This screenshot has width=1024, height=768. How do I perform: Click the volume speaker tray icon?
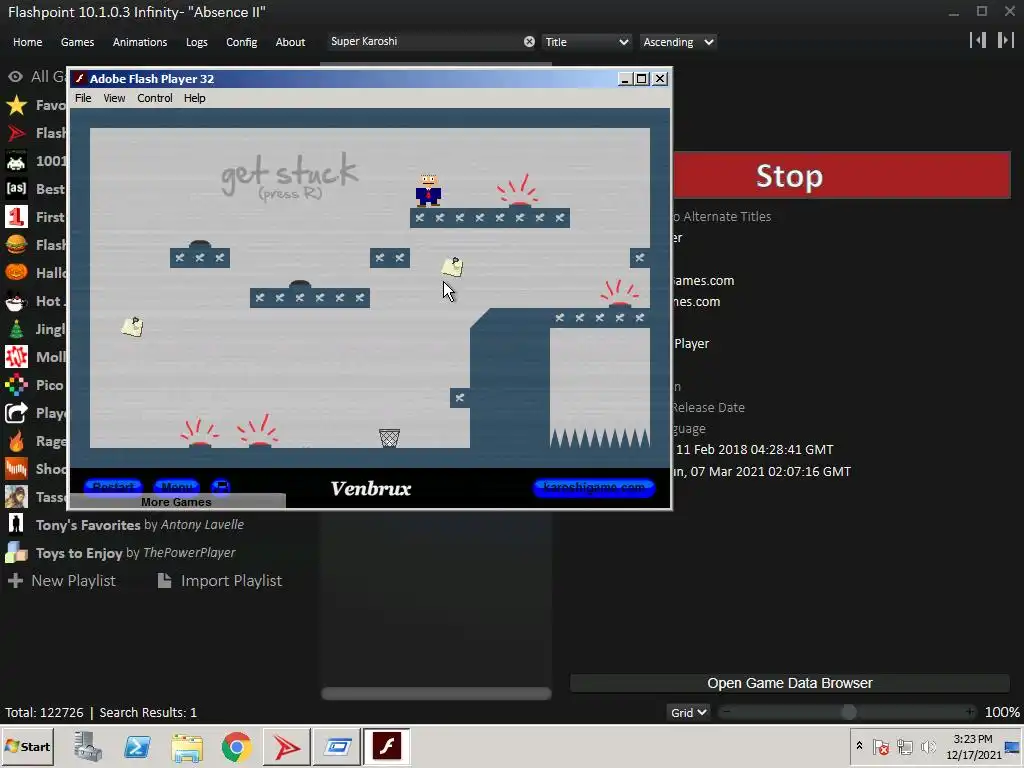coord(928,746)
